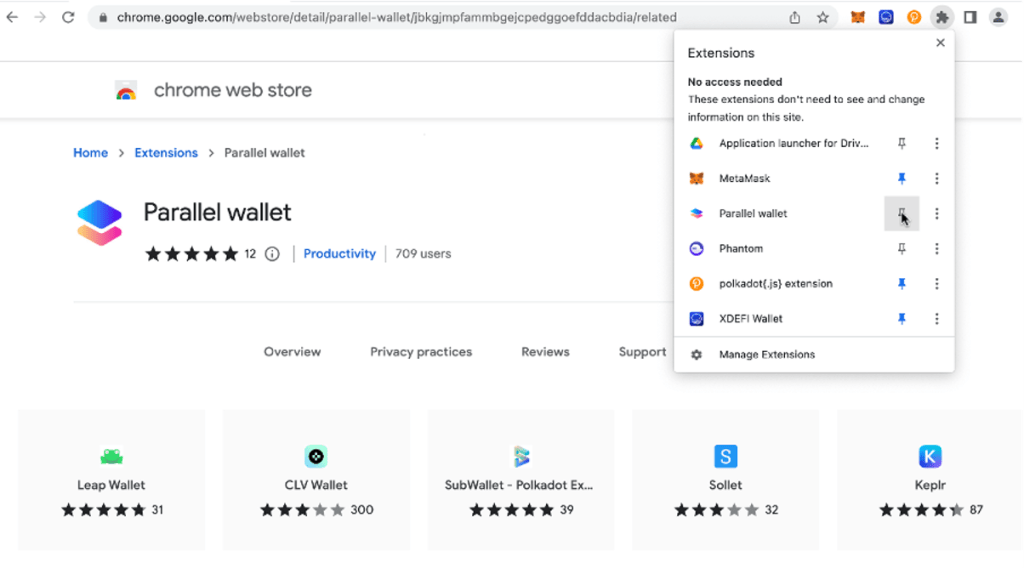Switch to the Reviews tab
Screen dimensions: 1024x568
pos(545,352)
